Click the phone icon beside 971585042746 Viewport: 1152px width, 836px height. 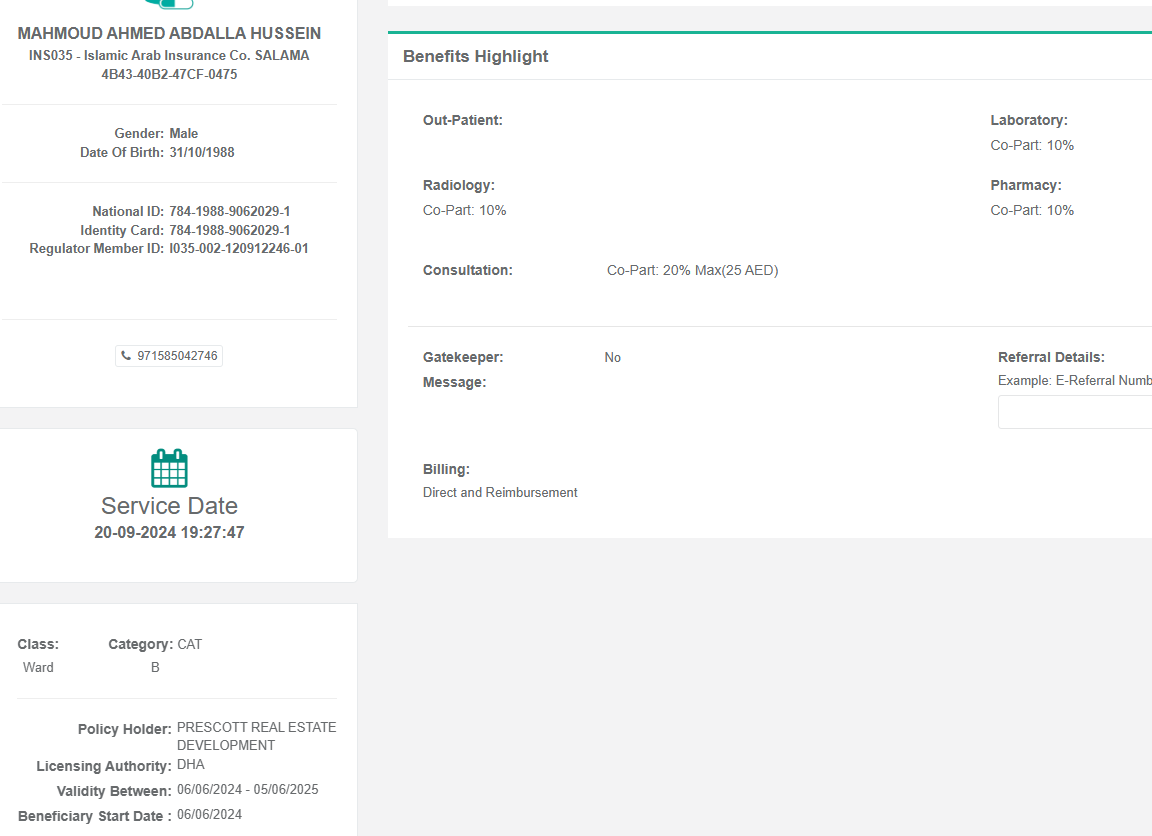[126, 356]
